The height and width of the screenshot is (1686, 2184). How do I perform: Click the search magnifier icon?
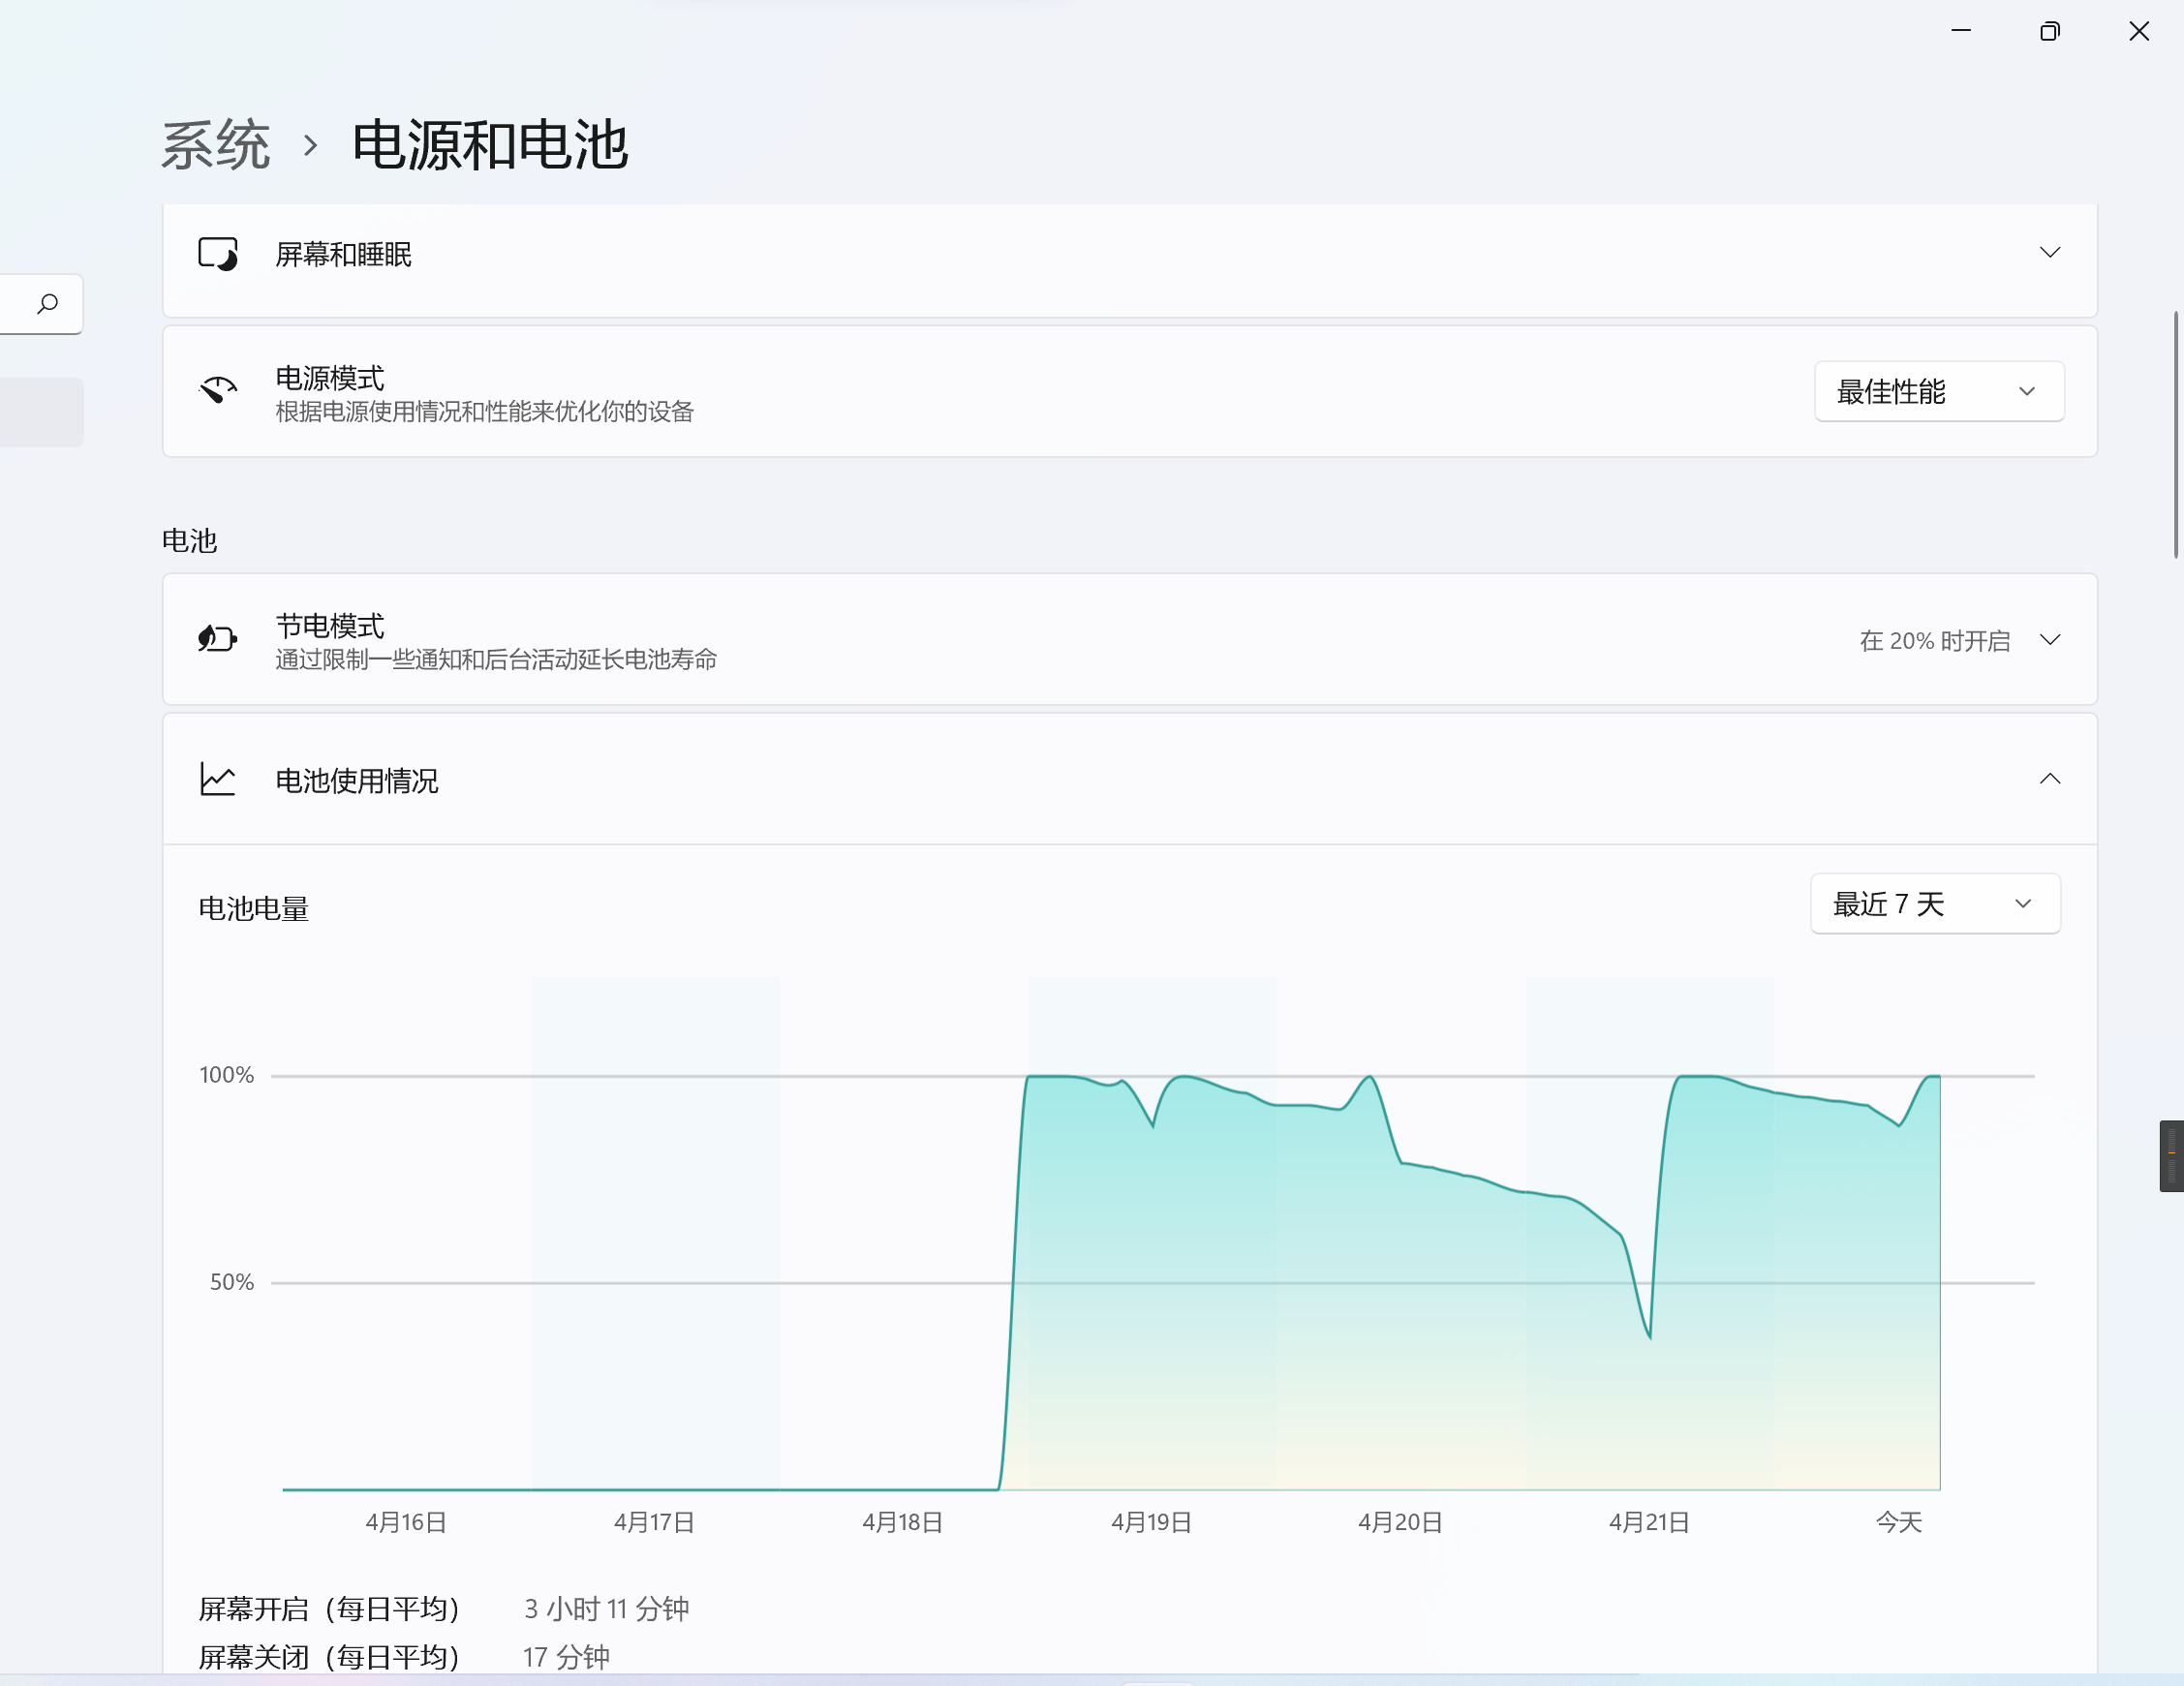[47, 304]
